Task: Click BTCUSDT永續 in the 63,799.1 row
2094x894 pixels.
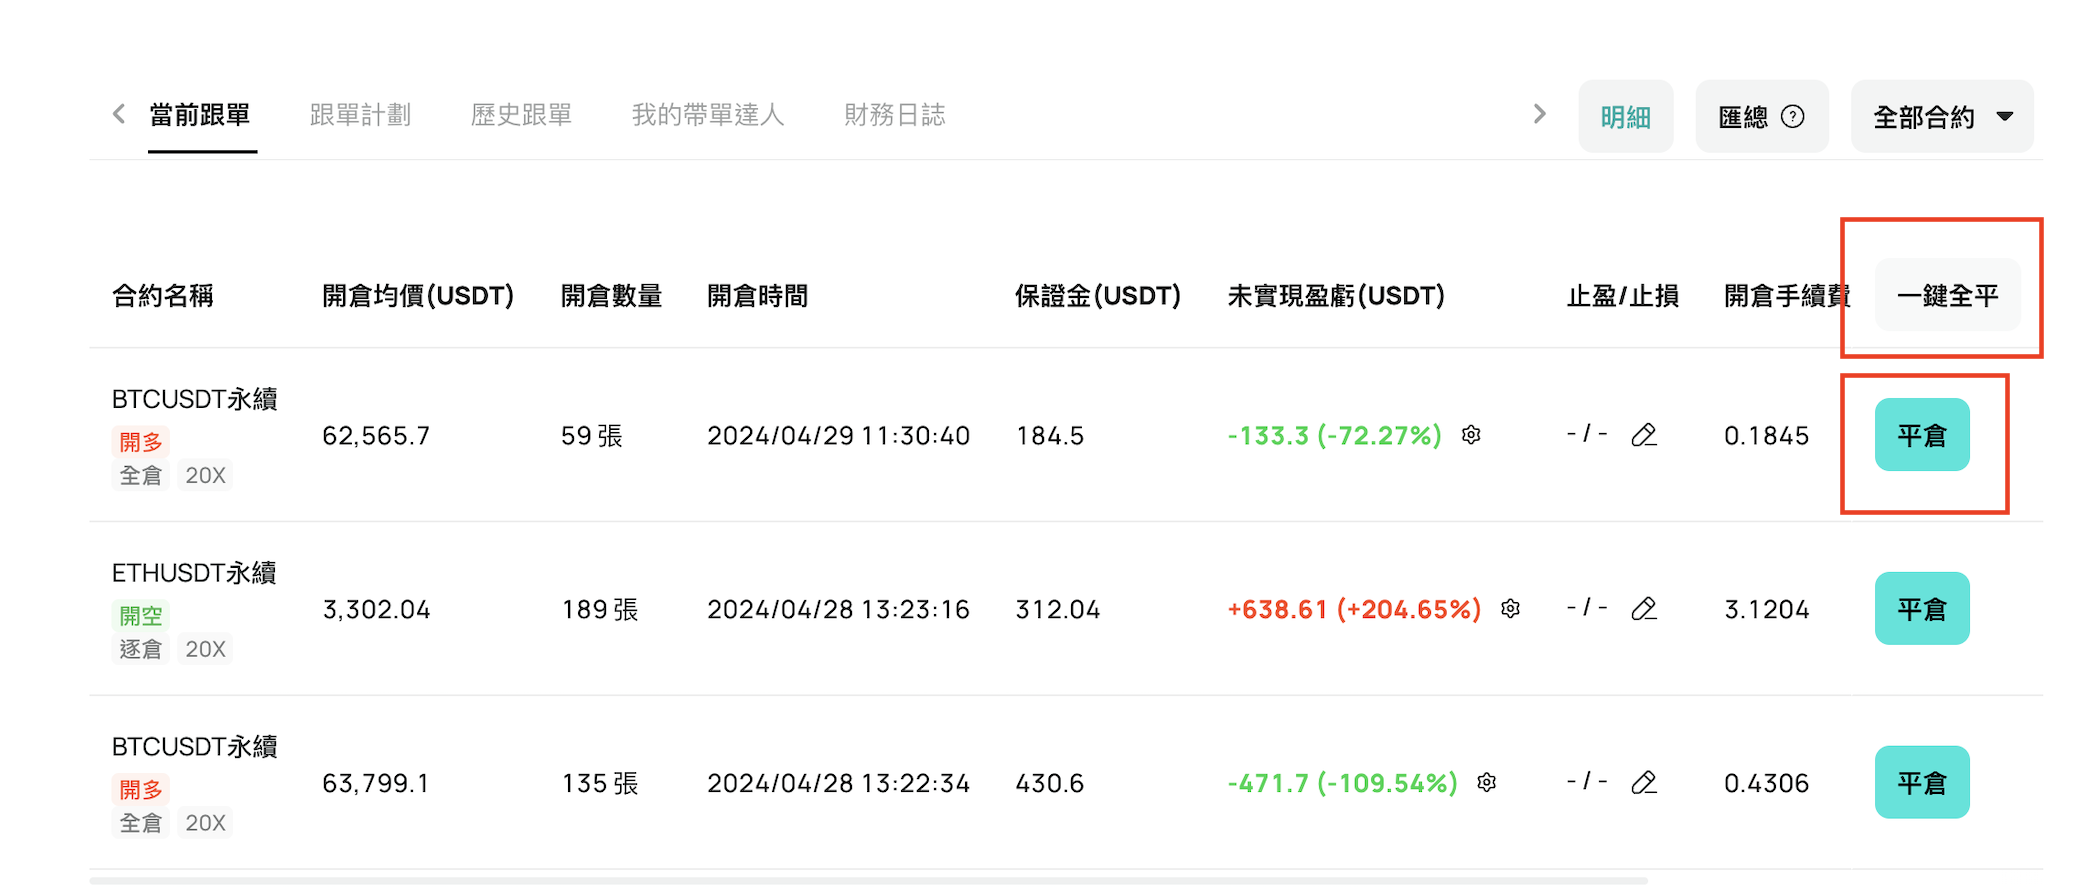Action: 195,747
